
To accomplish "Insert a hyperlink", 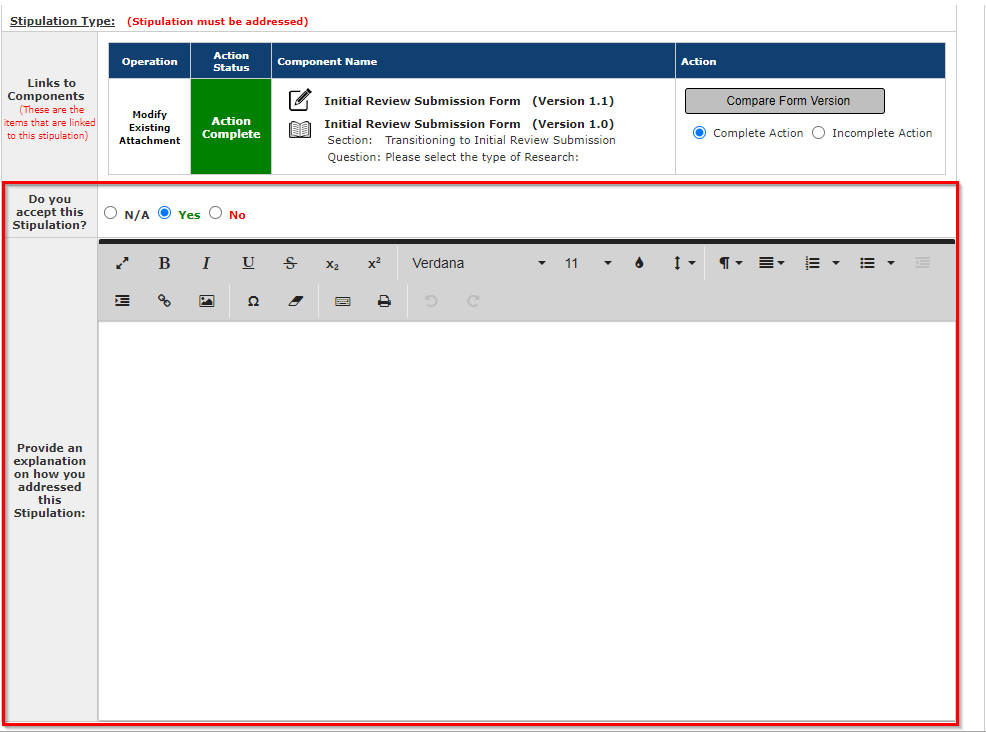I will point(164,301).
